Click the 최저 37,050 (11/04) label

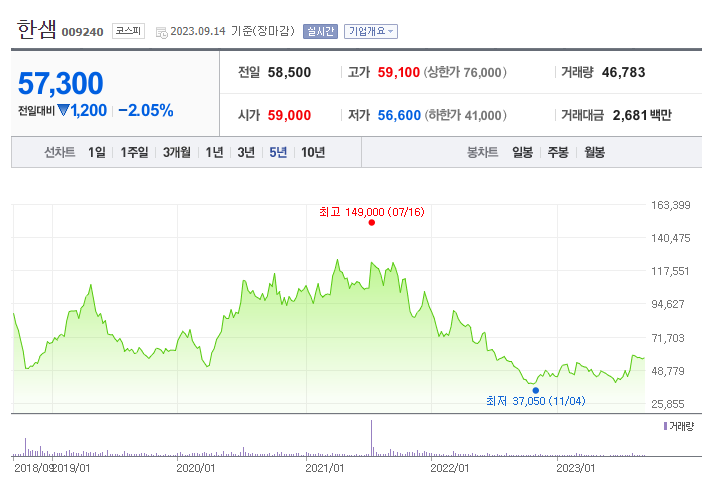coord(535,401)
